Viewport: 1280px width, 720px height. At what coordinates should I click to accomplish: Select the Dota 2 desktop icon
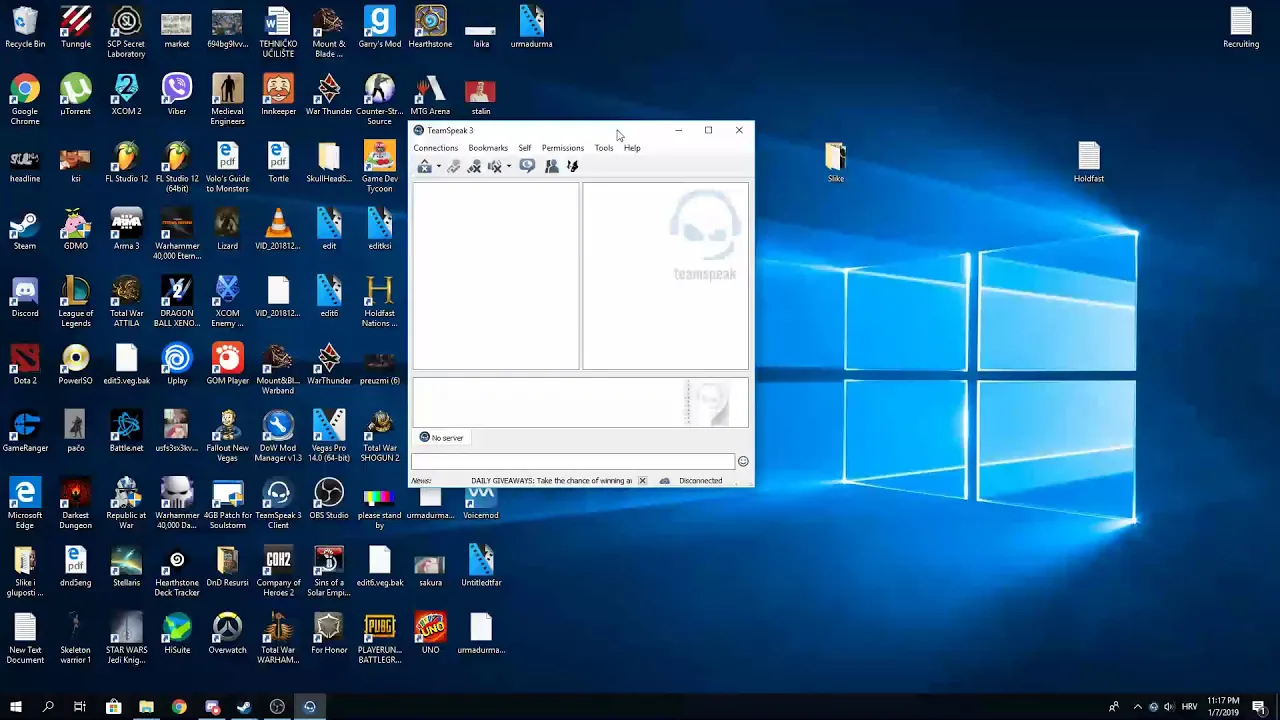[25, 364]
